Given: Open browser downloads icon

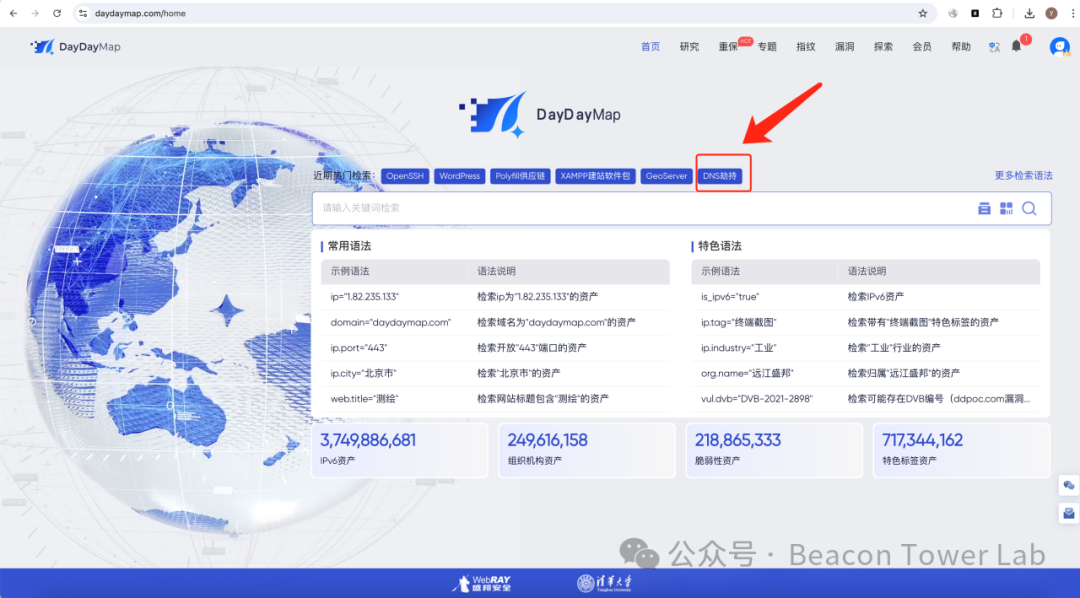Looking at the screenshot, I should 1029,13.
